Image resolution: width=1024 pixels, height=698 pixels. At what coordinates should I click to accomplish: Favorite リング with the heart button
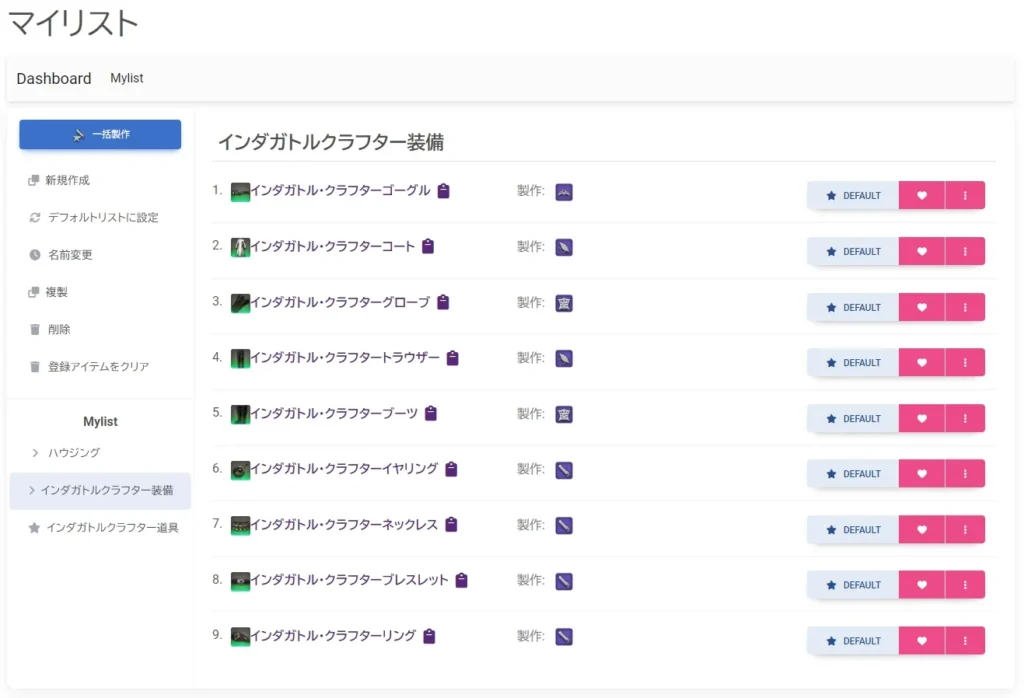921,641
